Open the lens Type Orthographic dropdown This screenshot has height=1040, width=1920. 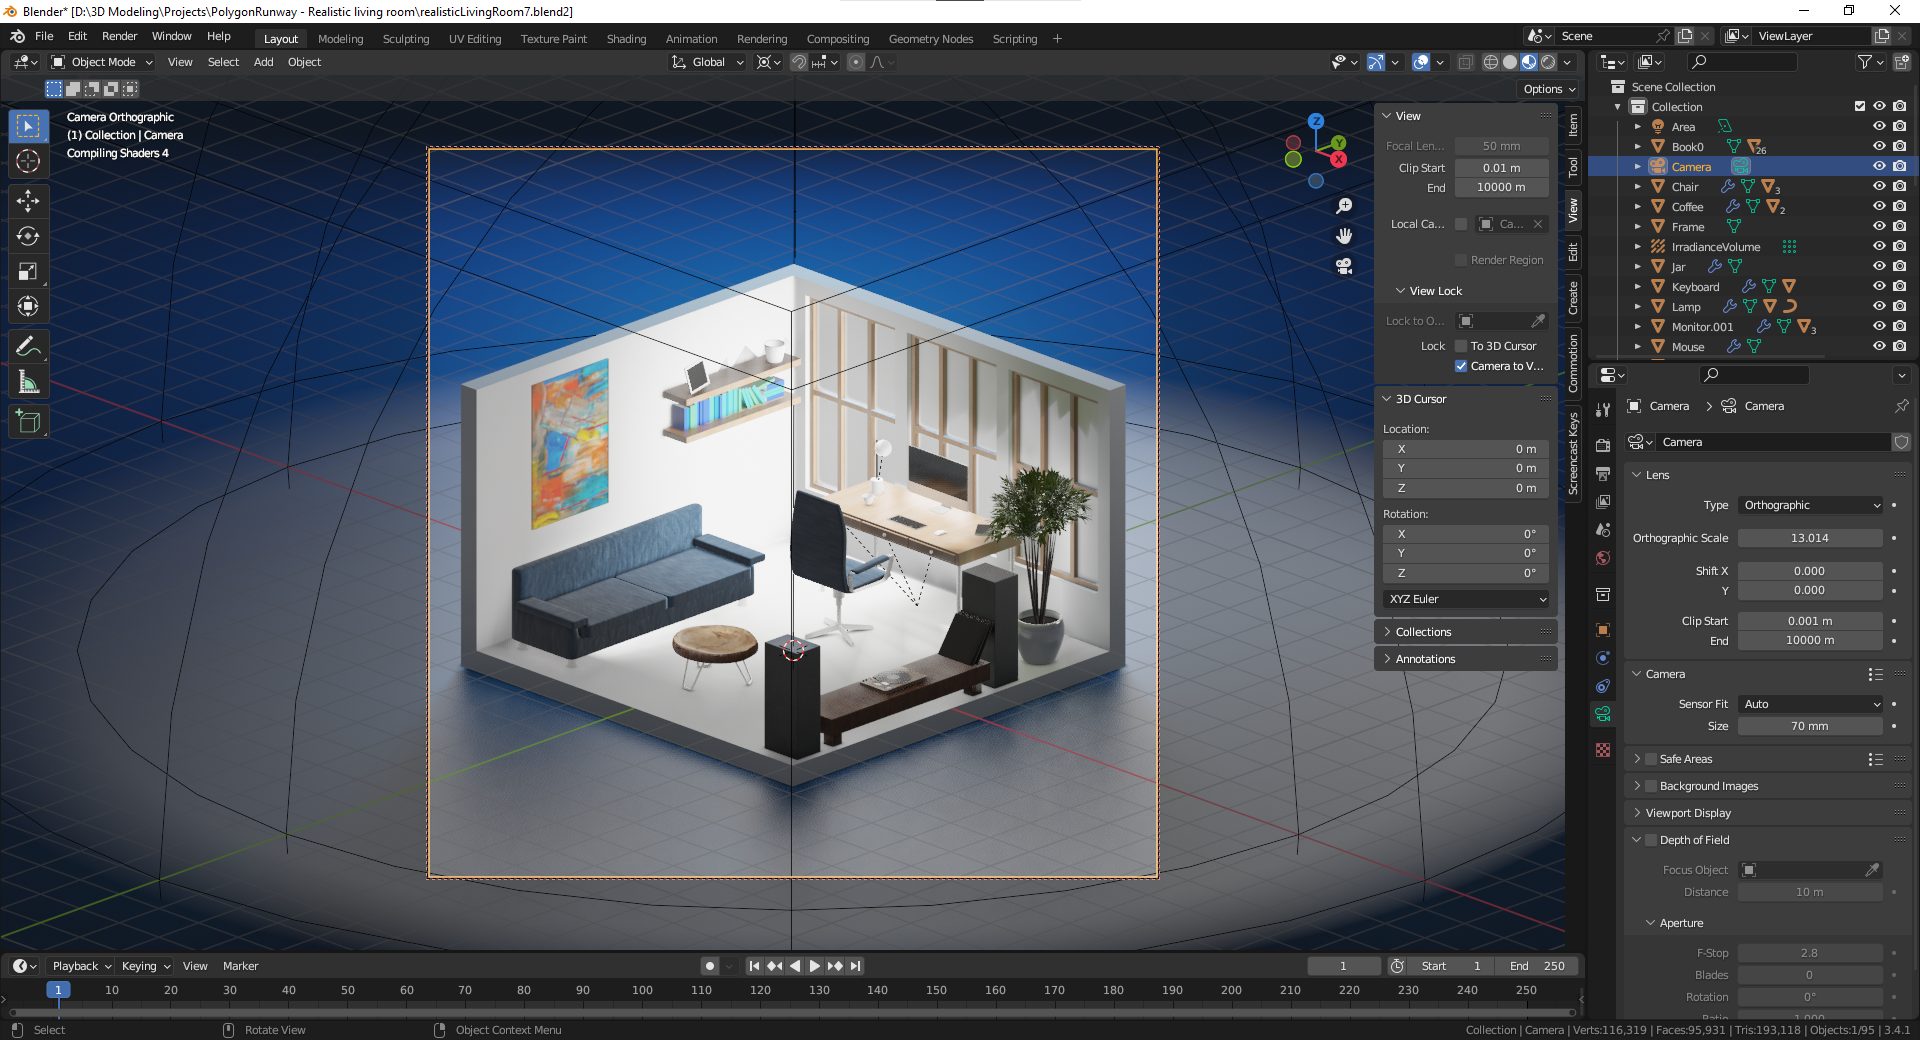[1811, 505]
